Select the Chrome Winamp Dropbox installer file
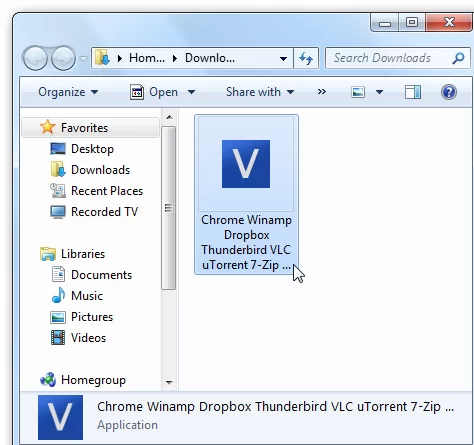The width and height of the screenshot is (474, 445). pos(246,195)
